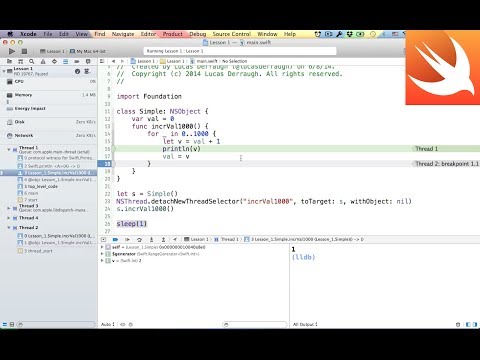Expand the v variable row

click(102, 261)
